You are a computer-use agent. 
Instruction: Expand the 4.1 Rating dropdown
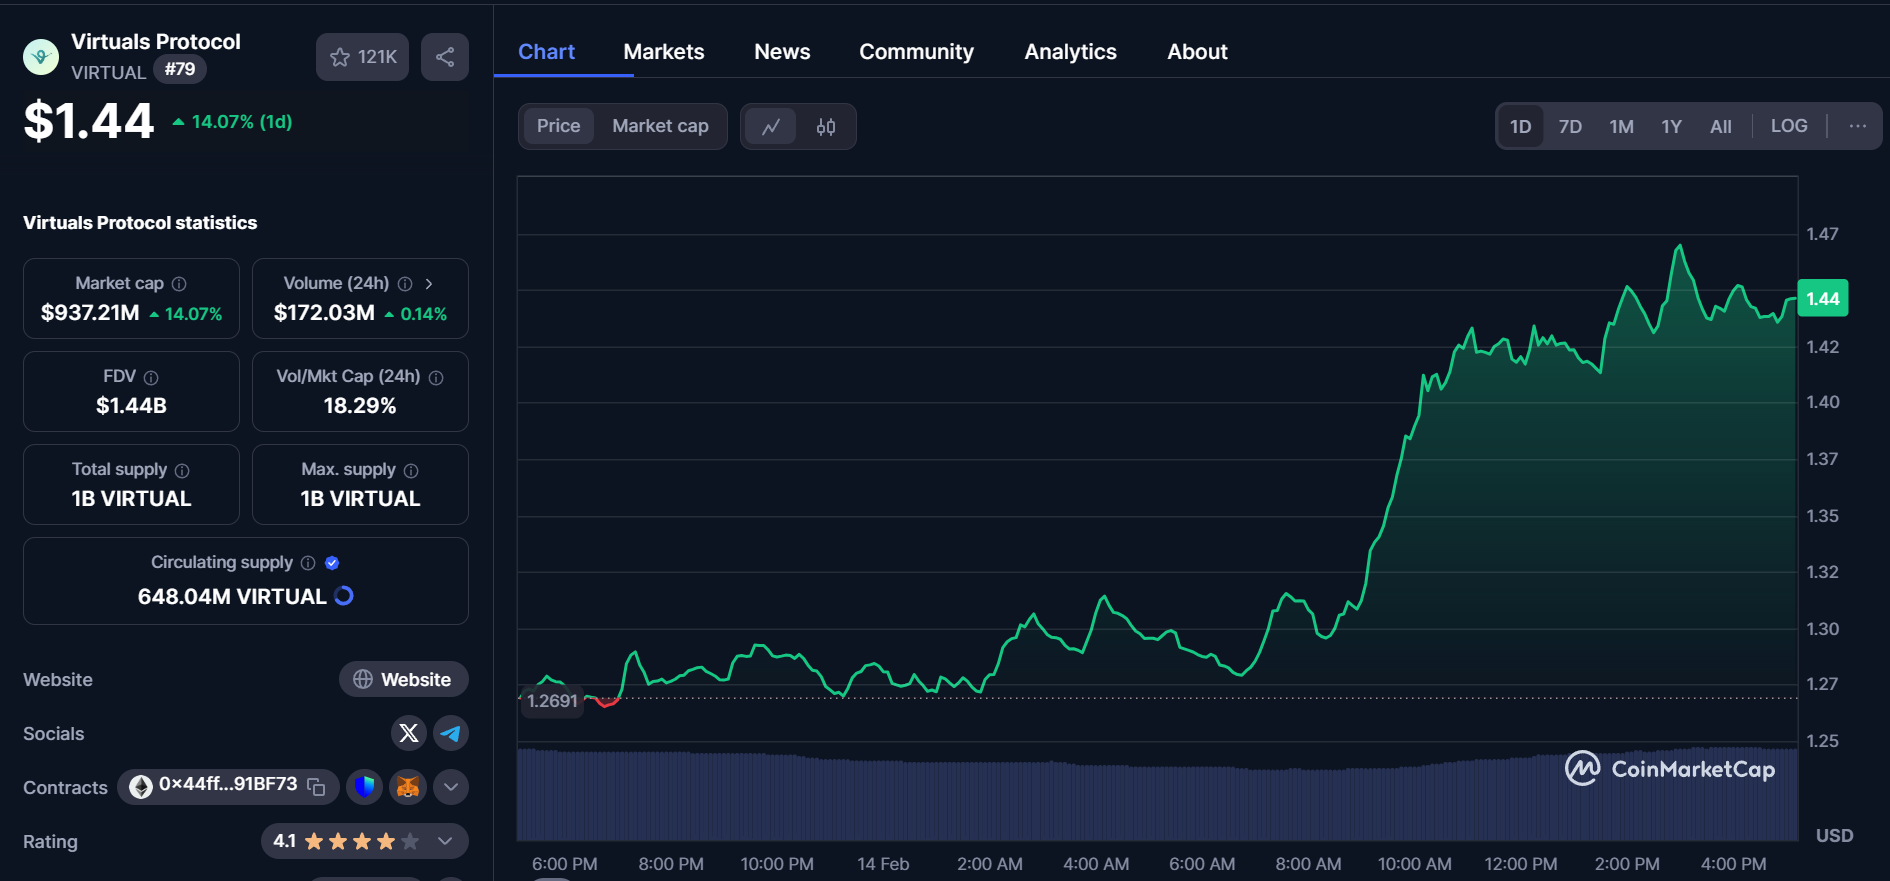click(446, 841)
